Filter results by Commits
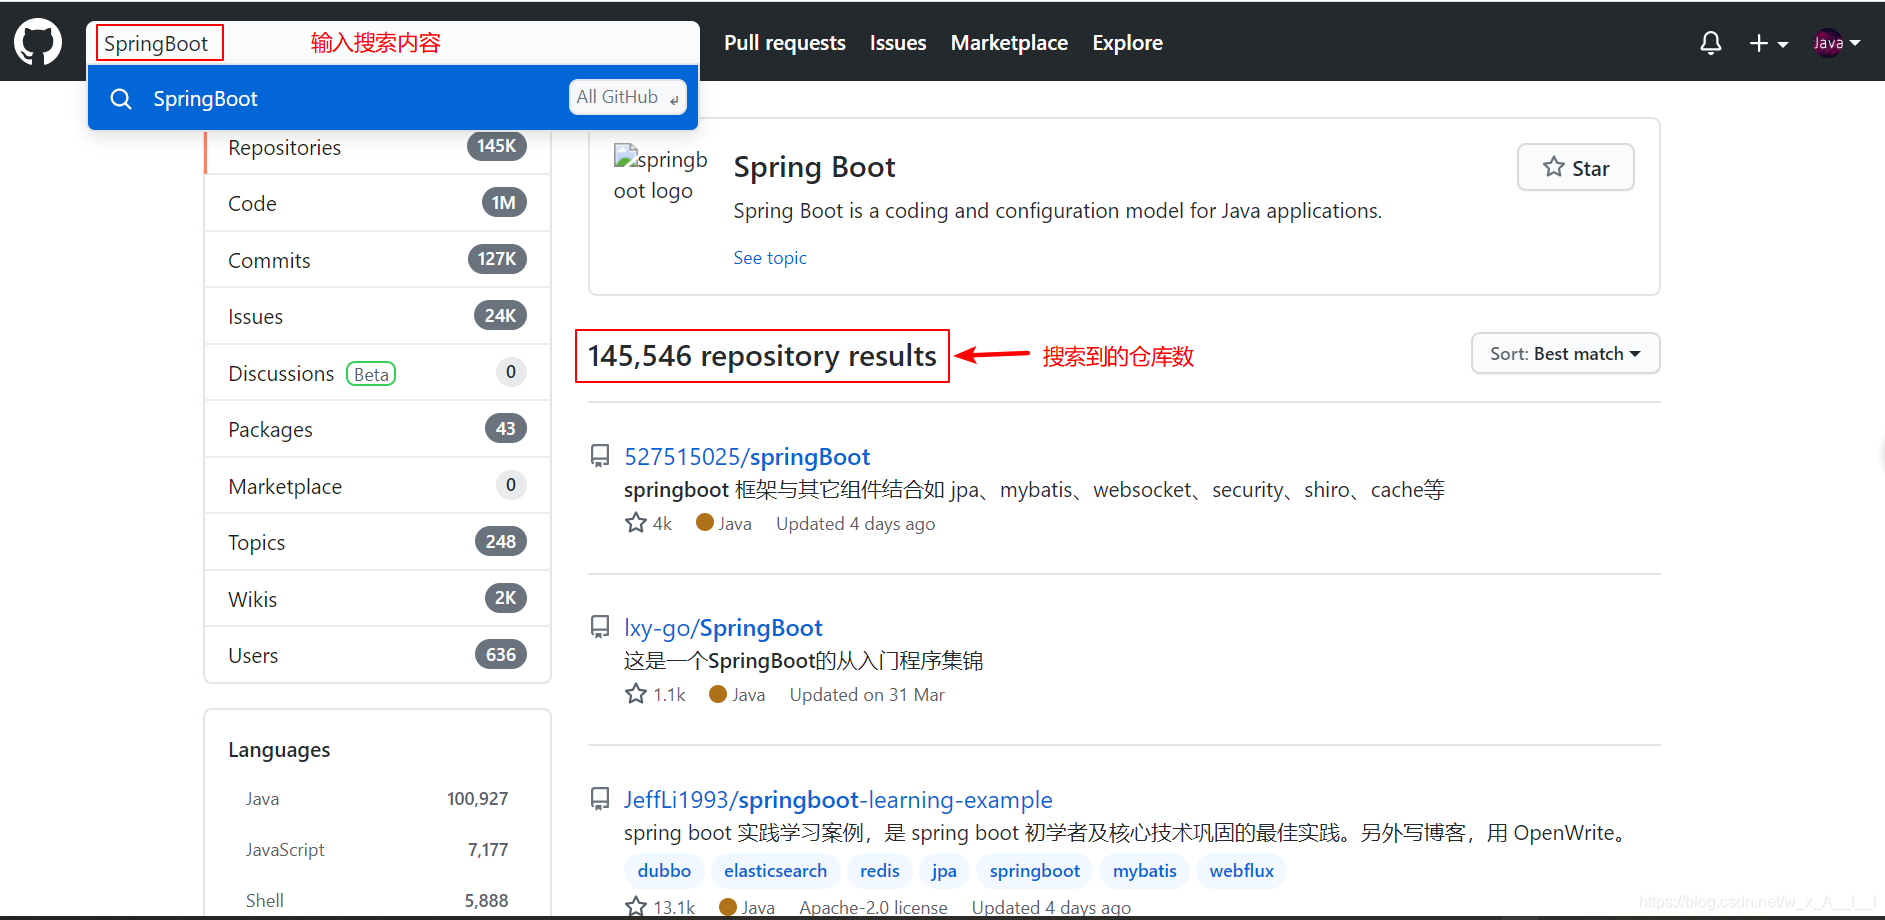 [x=377, y=260]
